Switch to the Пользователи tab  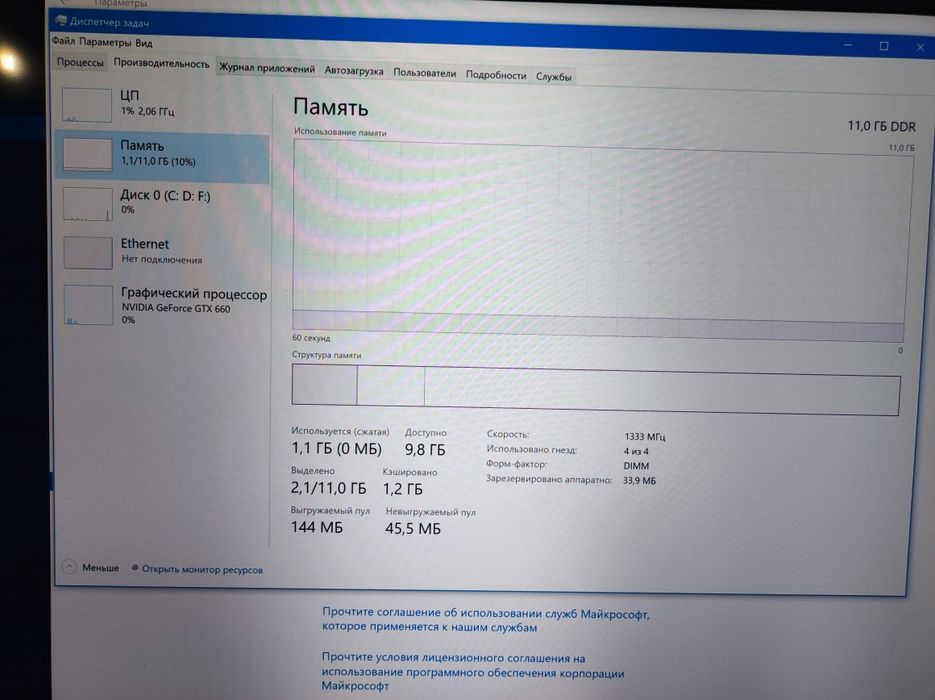tap(424, 73)
